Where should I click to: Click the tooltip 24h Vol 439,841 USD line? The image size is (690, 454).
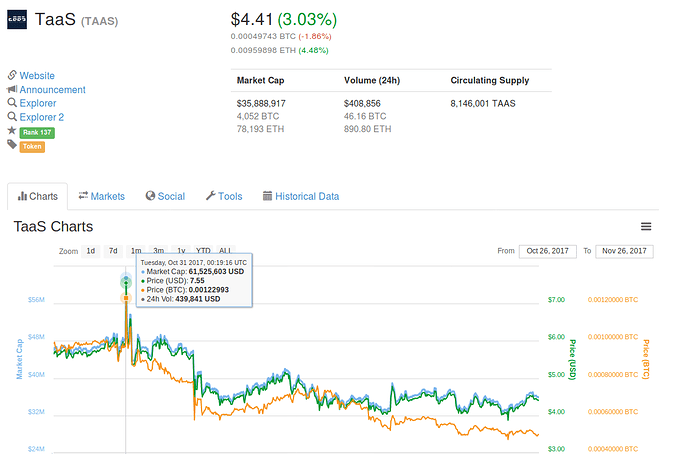180,299
